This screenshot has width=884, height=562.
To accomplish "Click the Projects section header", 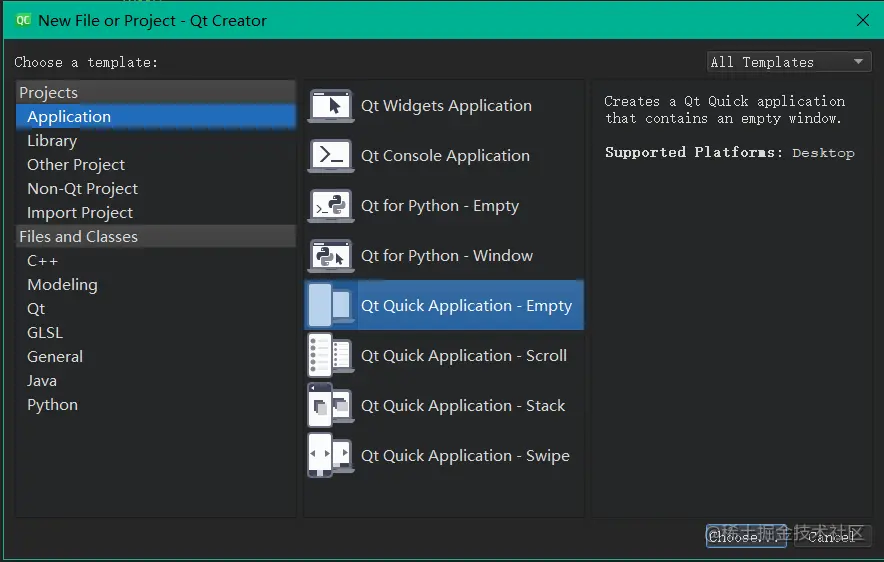I will pos(156,92).
